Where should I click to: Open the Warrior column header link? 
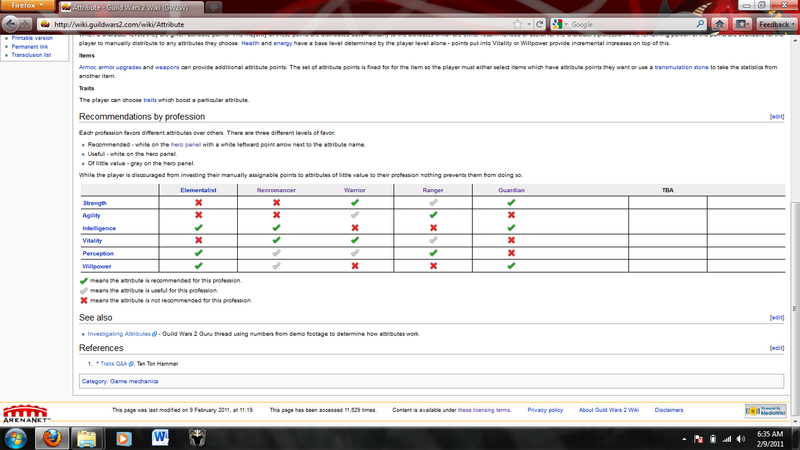click(x=355, y=190)
